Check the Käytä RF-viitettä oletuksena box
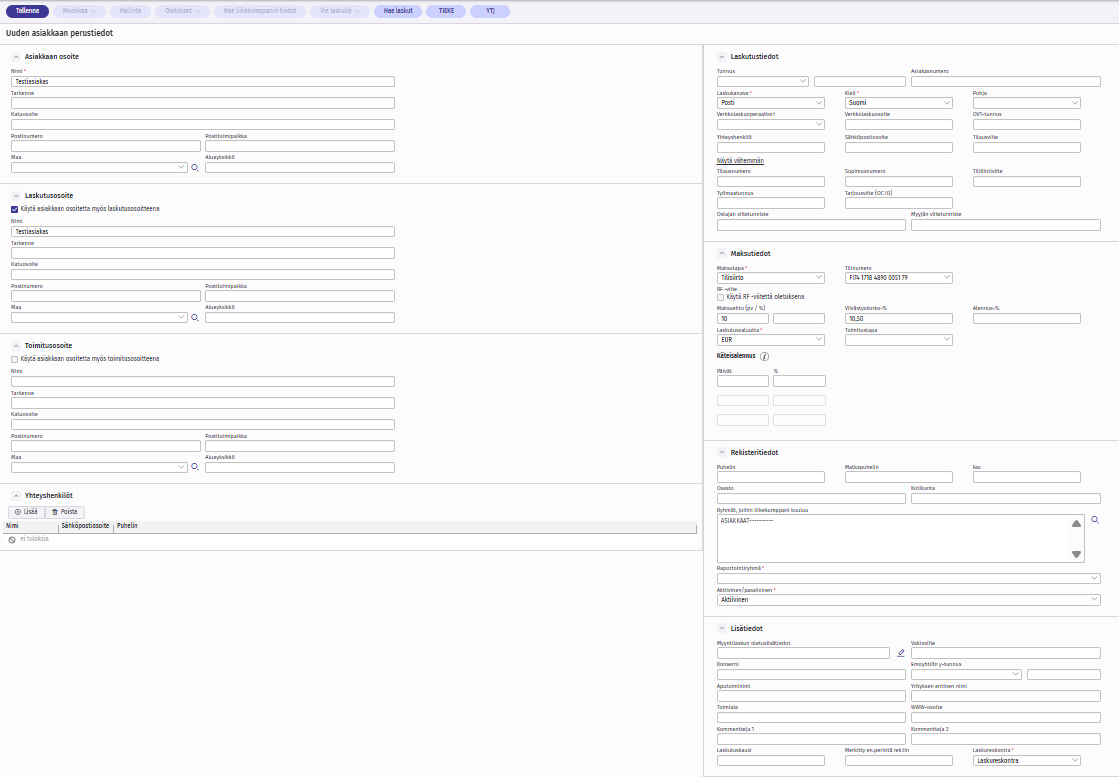 721,297
